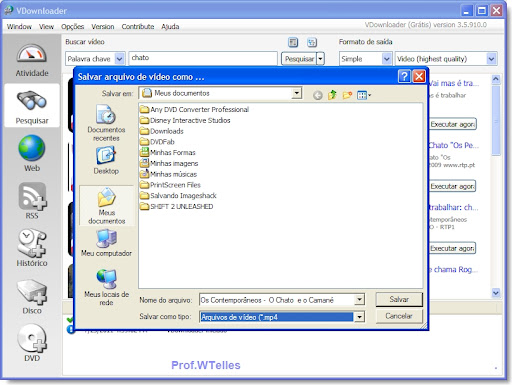Screen dimensions: 512x385
Task: Create a new folder in save dialog
Action: 347,95
